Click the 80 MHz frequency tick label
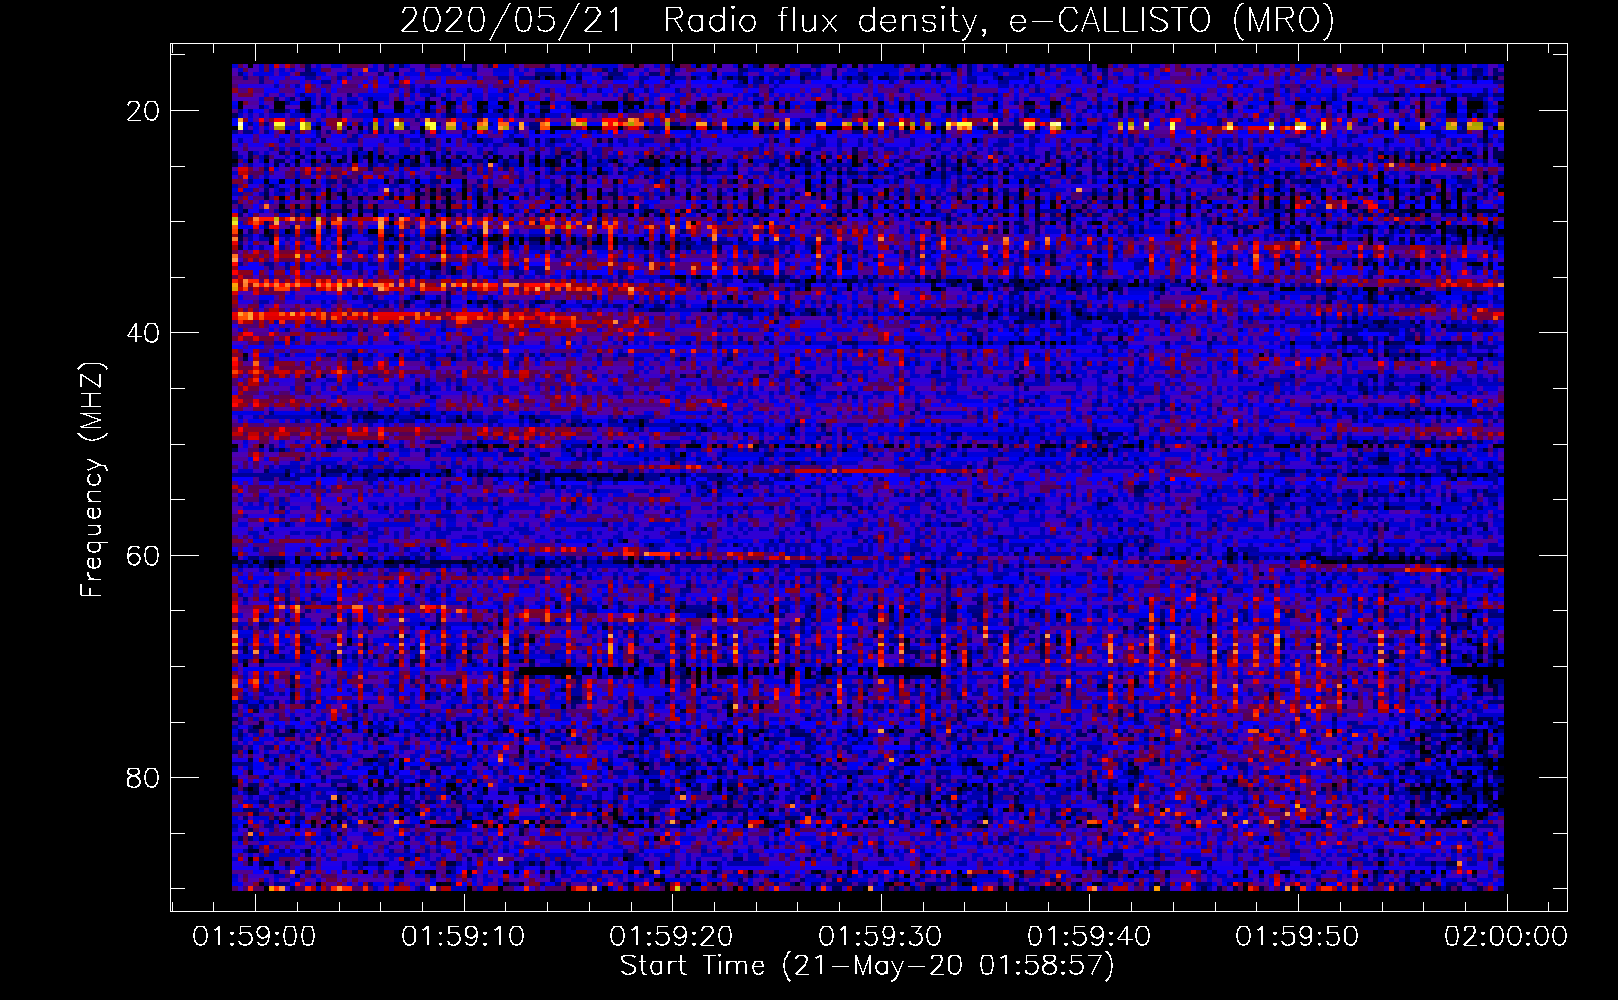Viewport: 1618px width, 1000px height. tap(143, 778)
